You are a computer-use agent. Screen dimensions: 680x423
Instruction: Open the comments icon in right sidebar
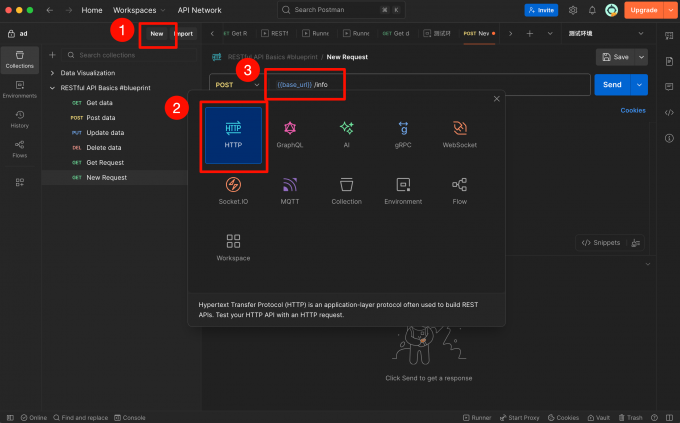click(669, 87)
